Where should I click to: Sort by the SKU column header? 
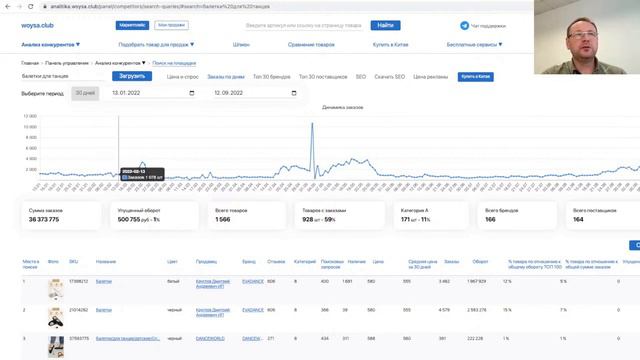[x=73, y=262]
